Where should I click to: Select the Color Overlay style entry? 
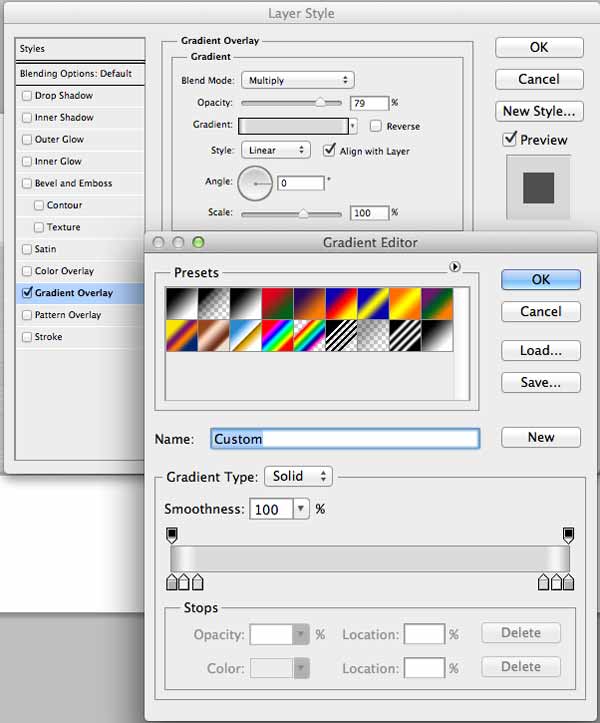click(x=80, y=271)
